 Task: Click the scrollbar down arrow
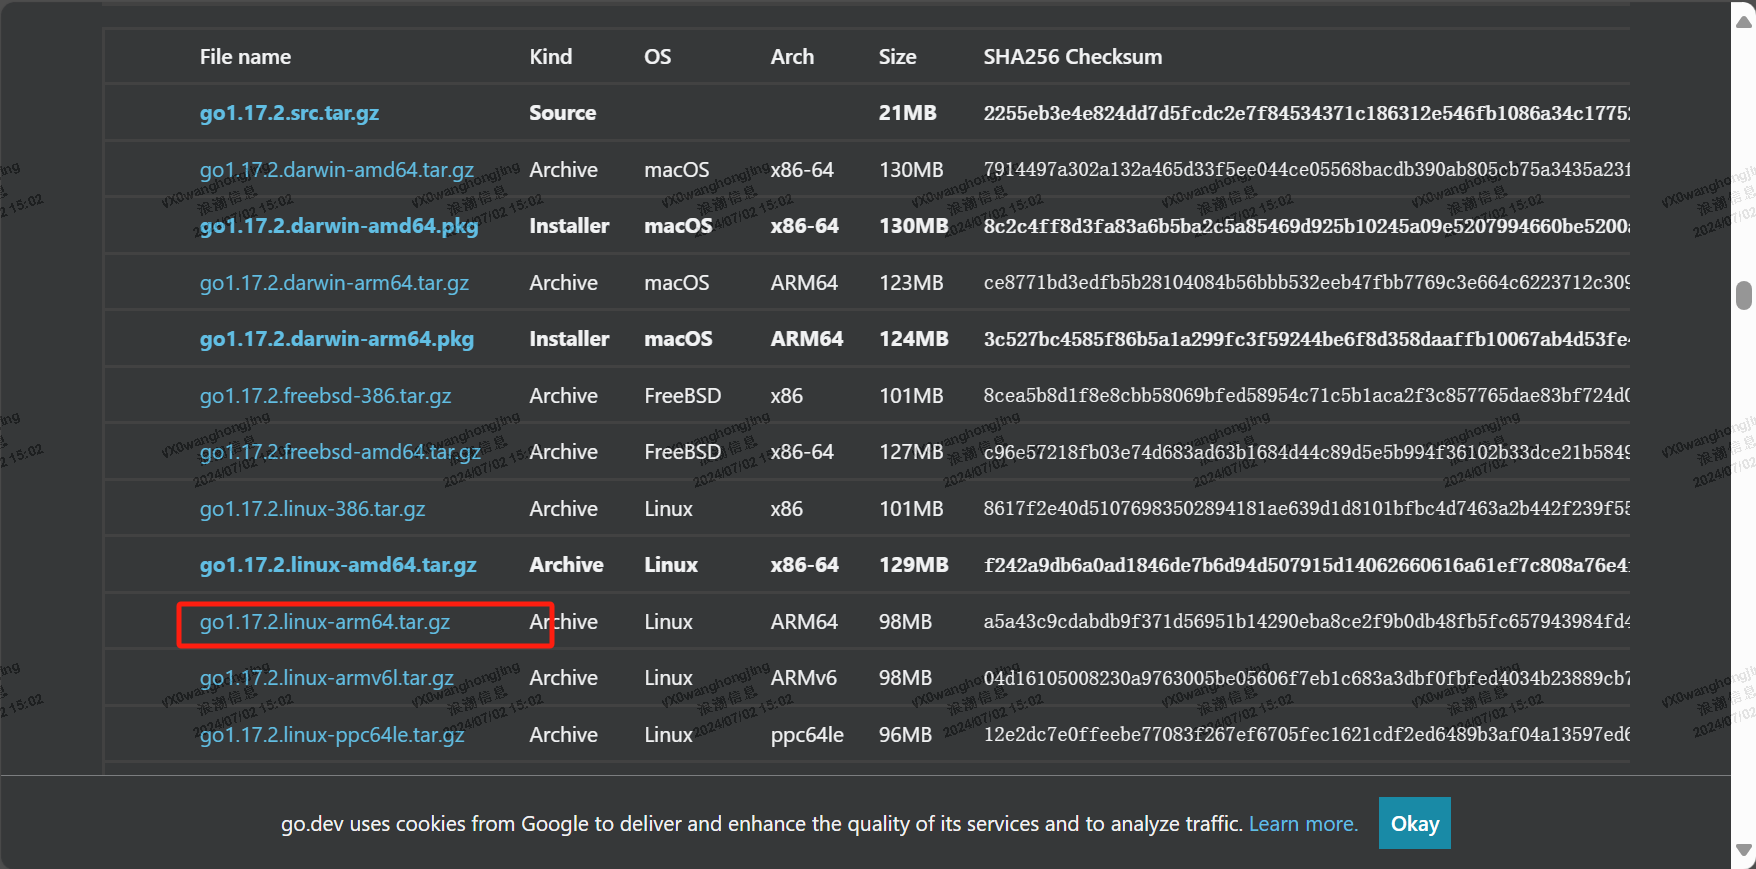1744,851
